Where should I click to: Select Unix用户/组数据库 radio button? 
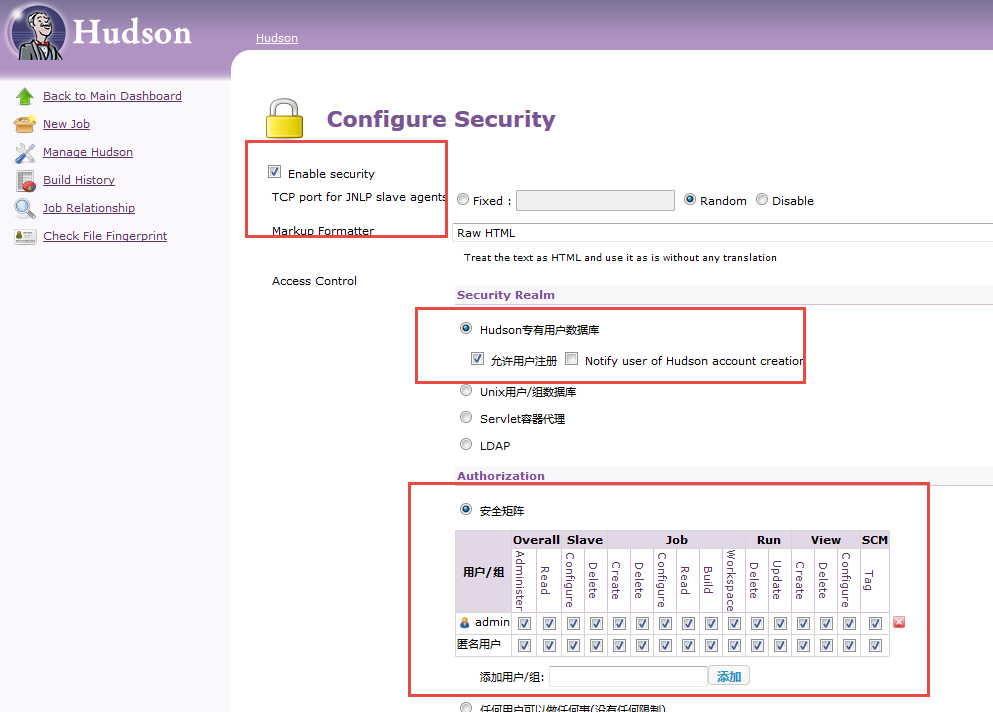point(466,390)
